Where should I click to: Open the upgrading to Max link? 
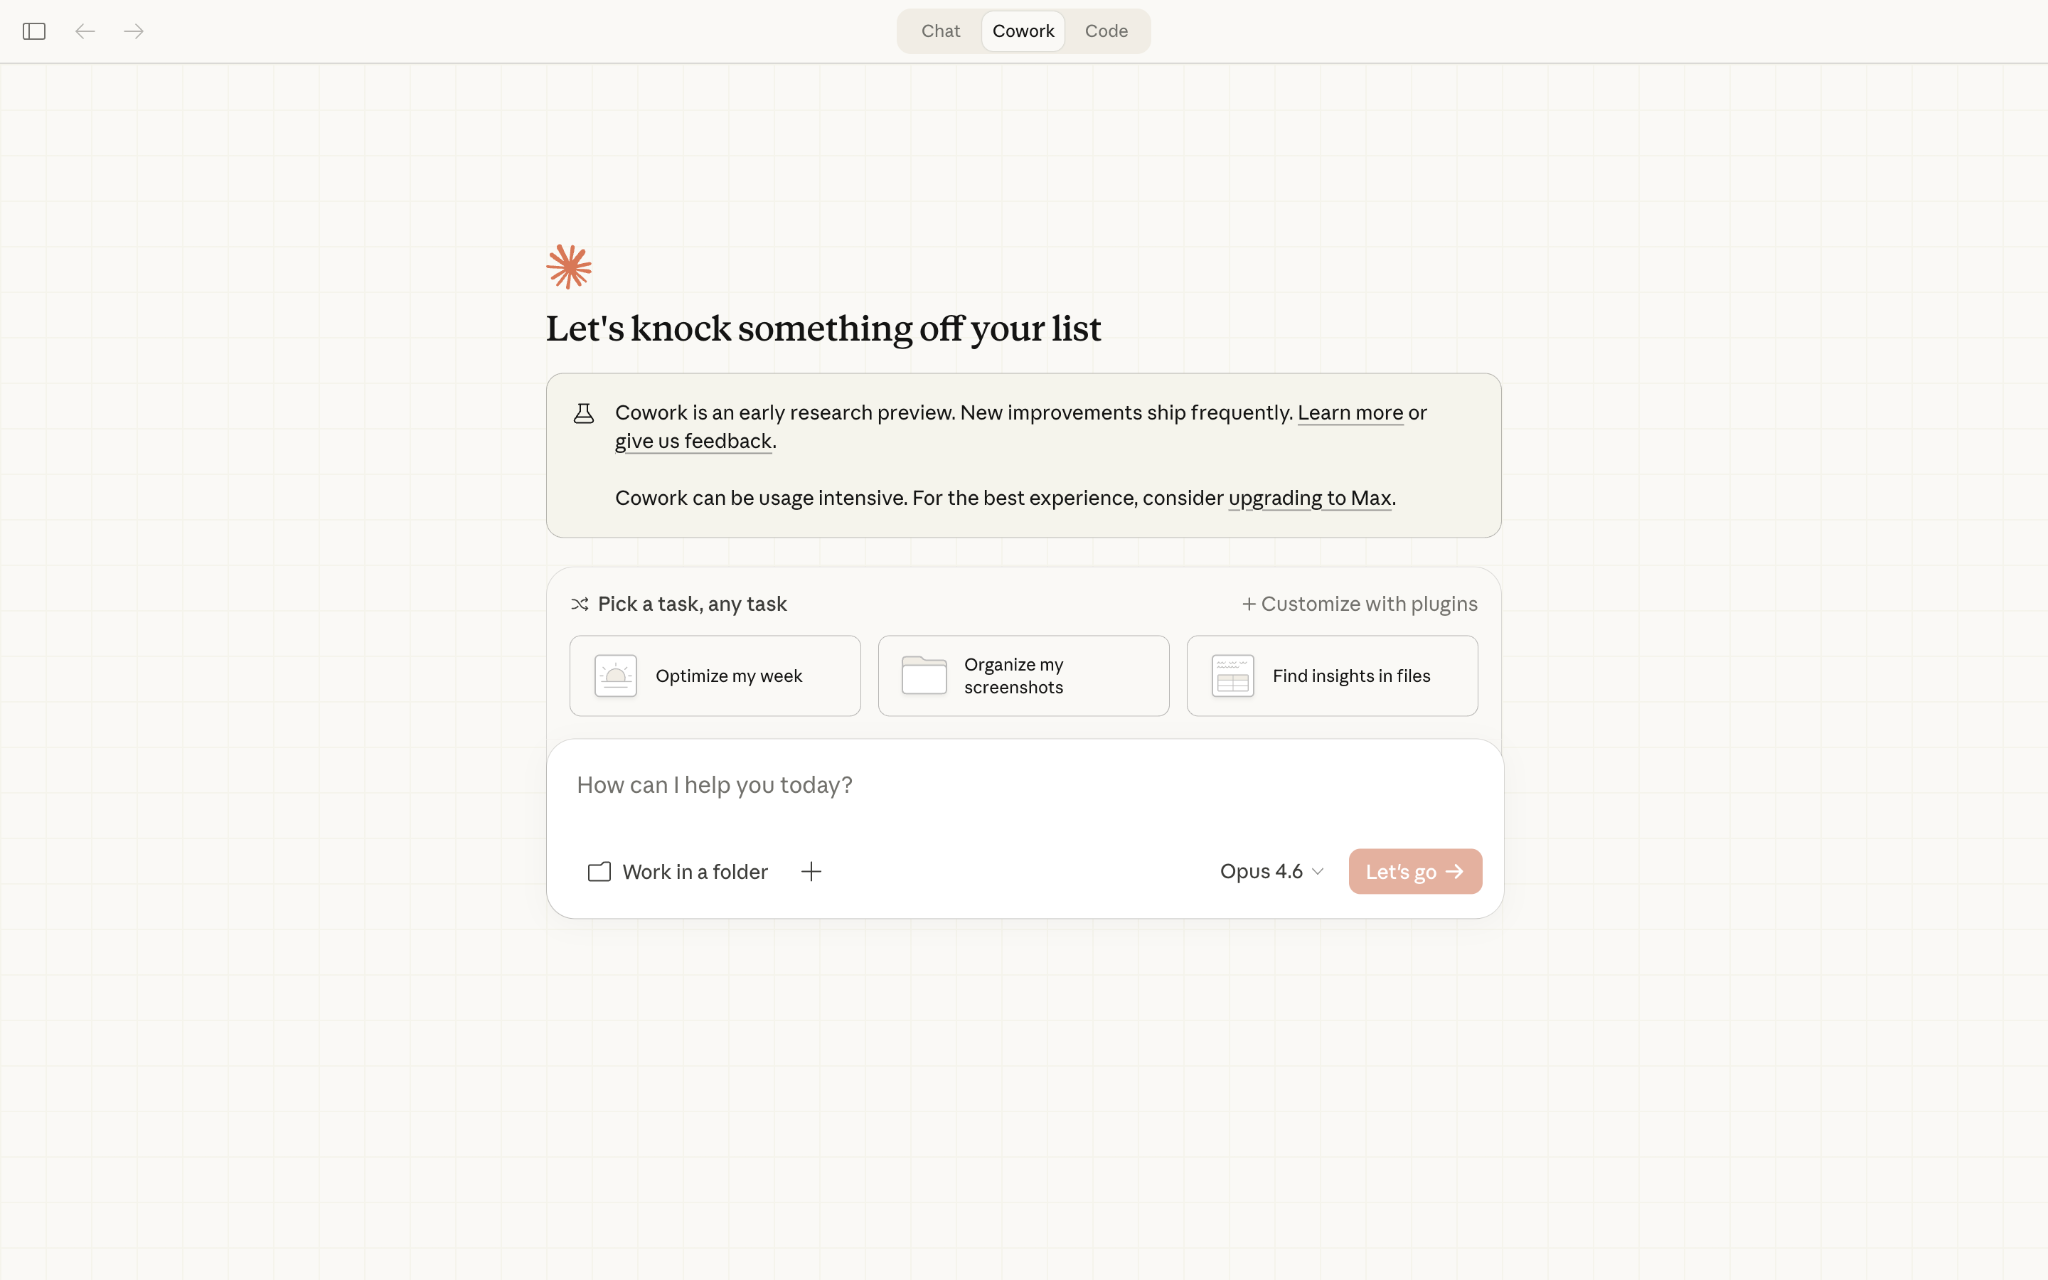click(x=1309, y=497)
